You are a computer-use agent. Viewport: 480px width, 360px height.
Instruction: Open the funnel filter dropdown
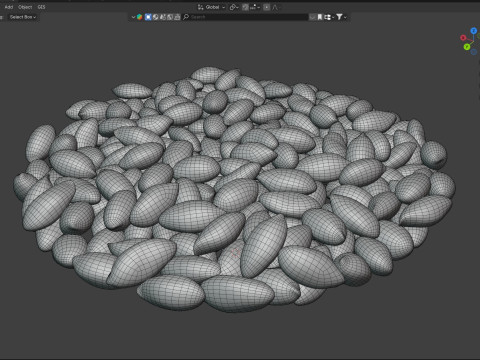tap(341, 17)
